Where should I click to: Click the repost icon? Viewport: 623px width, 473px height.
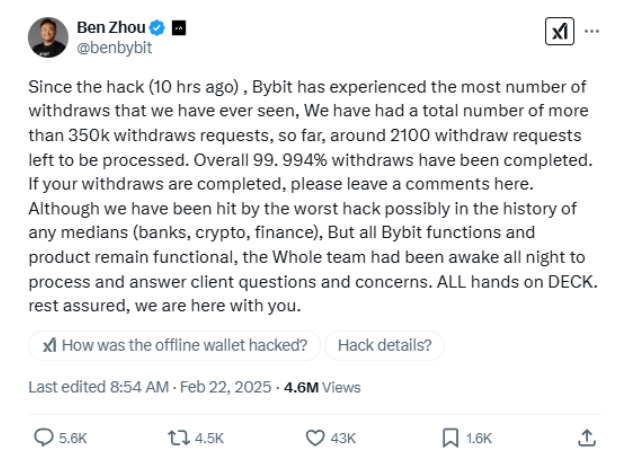pos(178,438)
